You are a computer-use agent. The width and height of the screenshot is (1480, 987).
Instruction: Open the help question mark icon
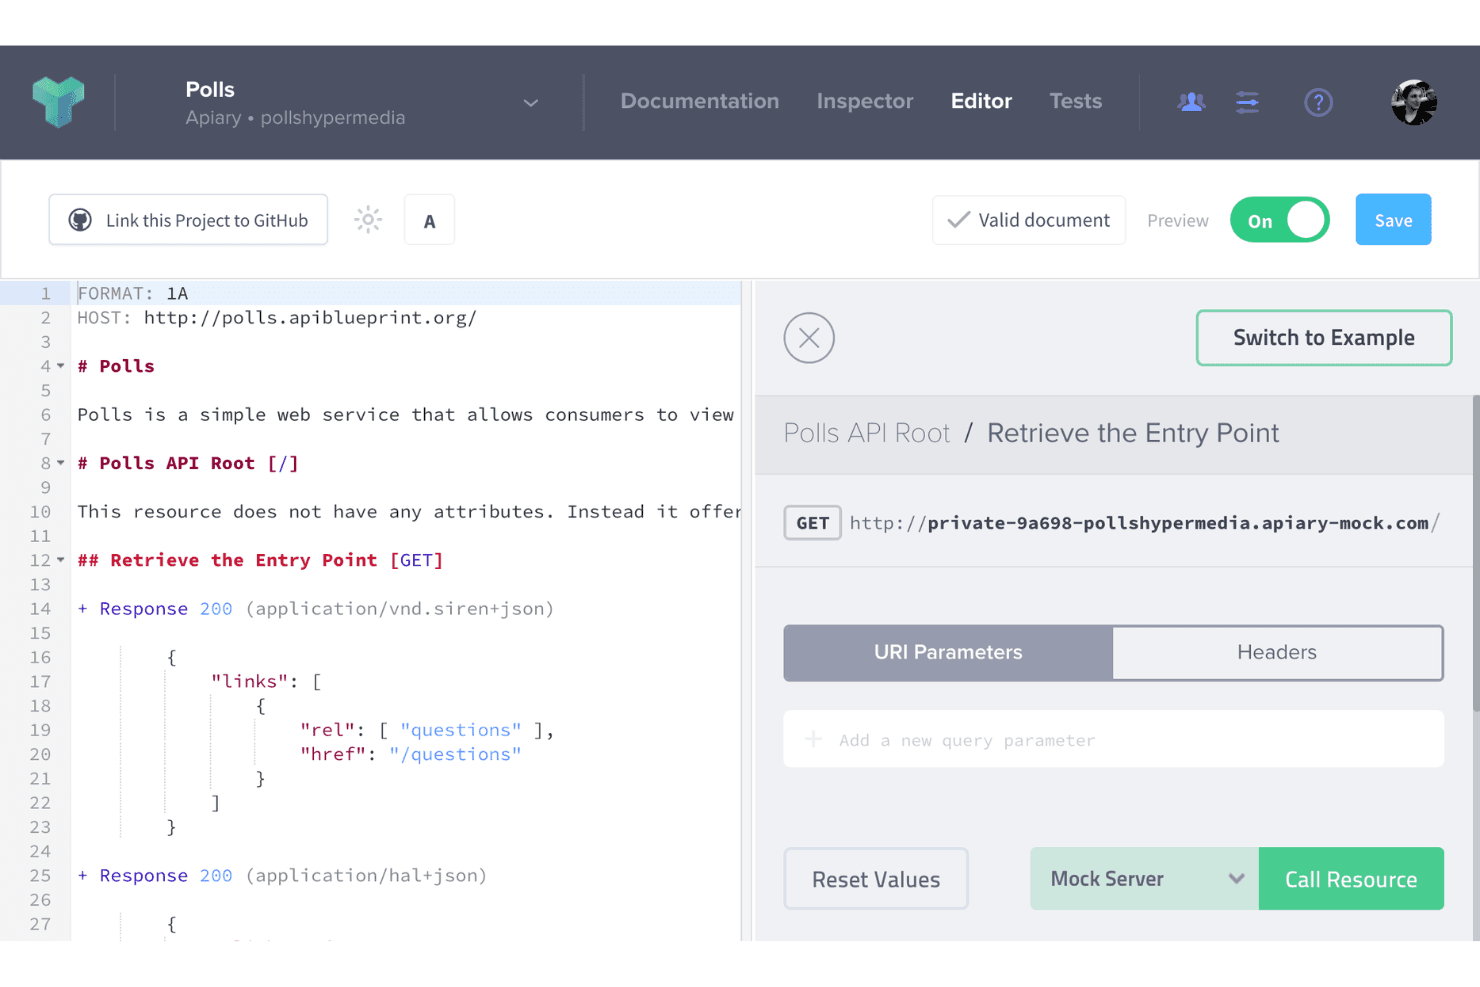[x=1318, y=102]
